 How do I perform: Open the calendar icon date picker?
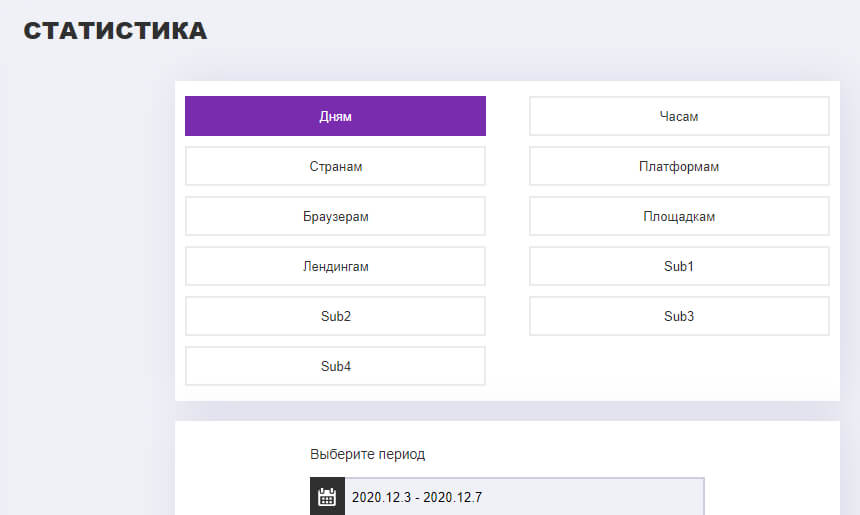[x=327, y=496]
